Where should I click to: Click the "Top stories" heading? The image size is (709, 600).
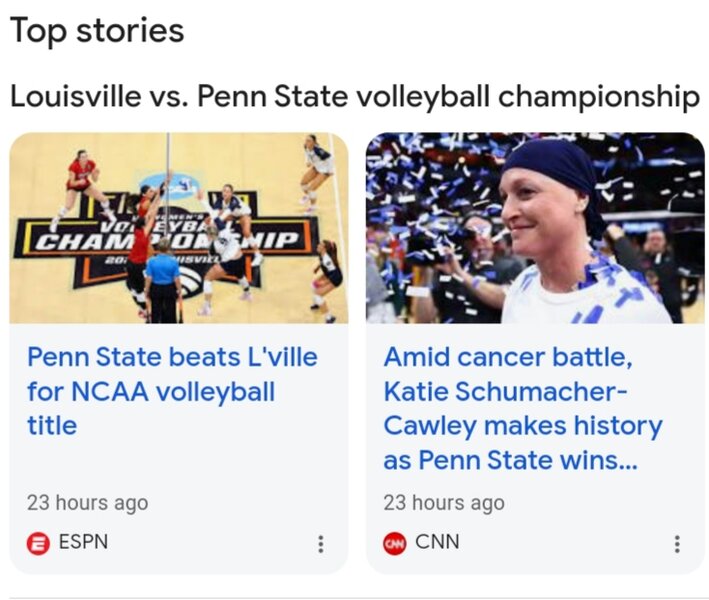(x=97, y=31)
